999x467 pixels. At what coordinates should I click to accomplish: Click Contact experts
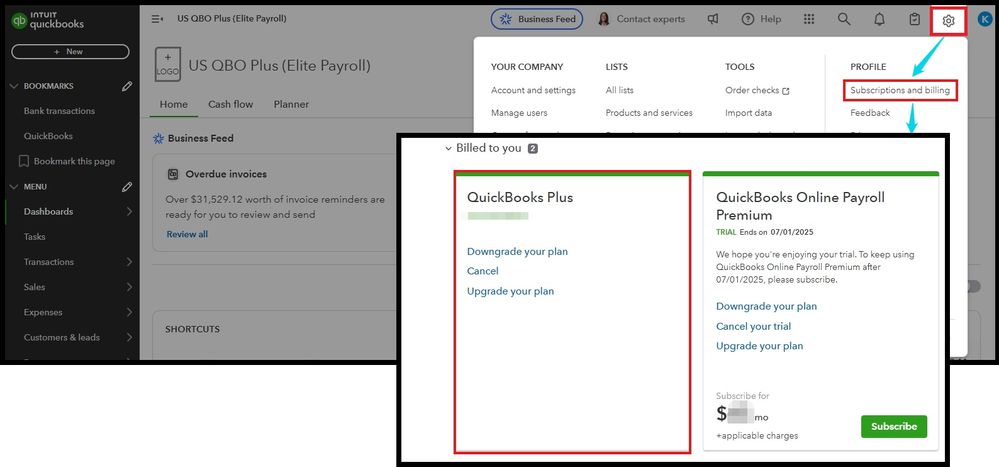click(x=650, y=19)
